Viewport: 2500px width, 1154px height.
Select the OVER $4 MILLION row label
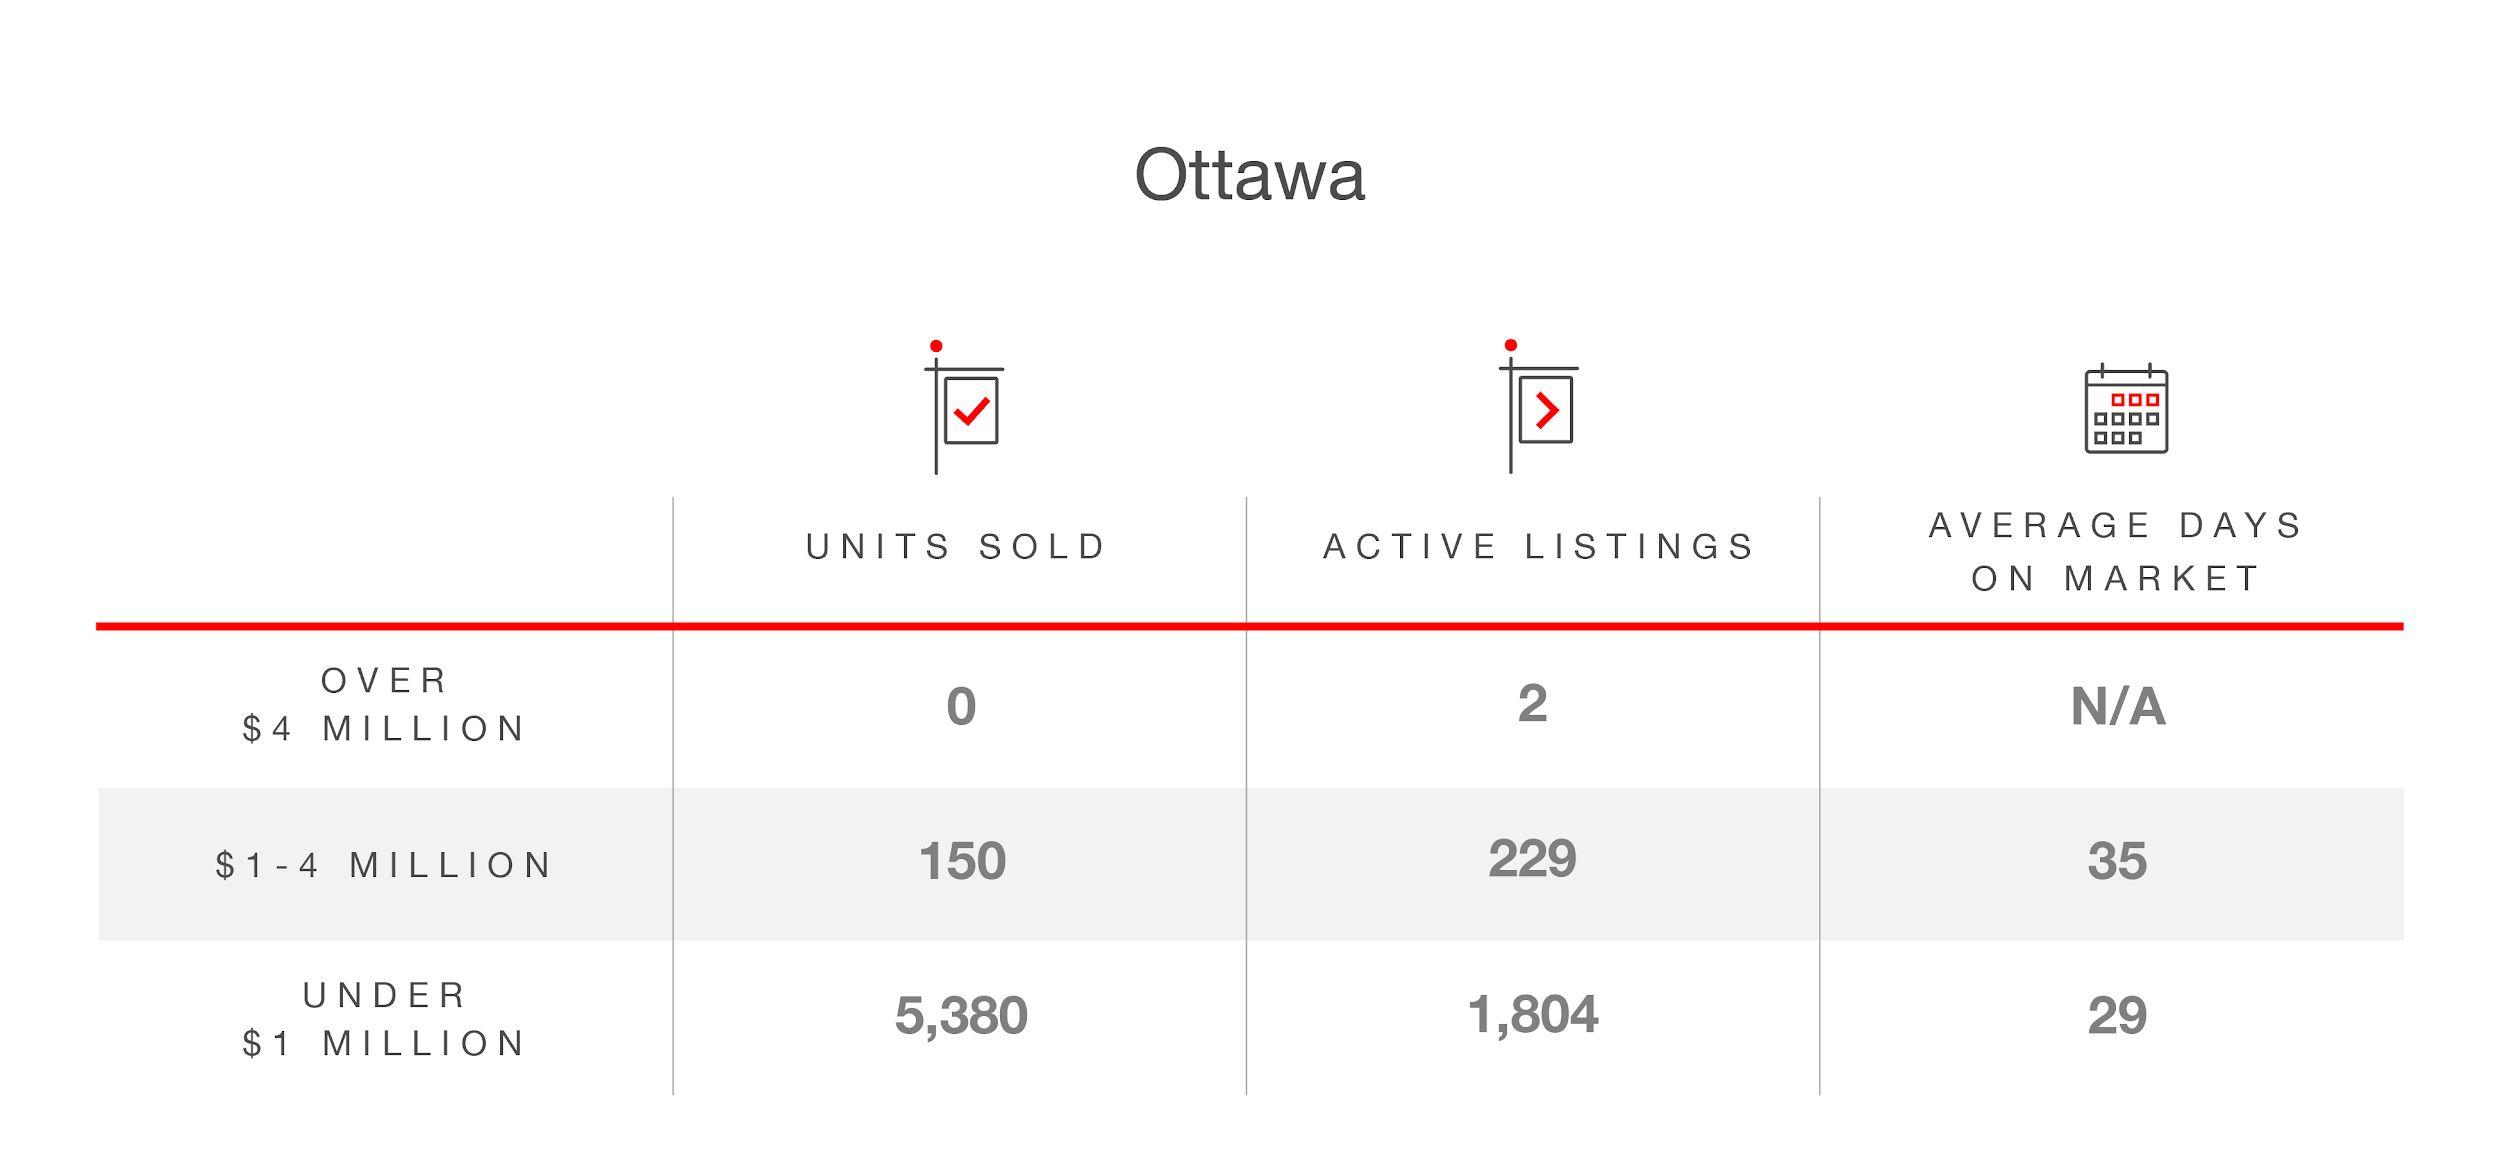(x=384, y=705)
